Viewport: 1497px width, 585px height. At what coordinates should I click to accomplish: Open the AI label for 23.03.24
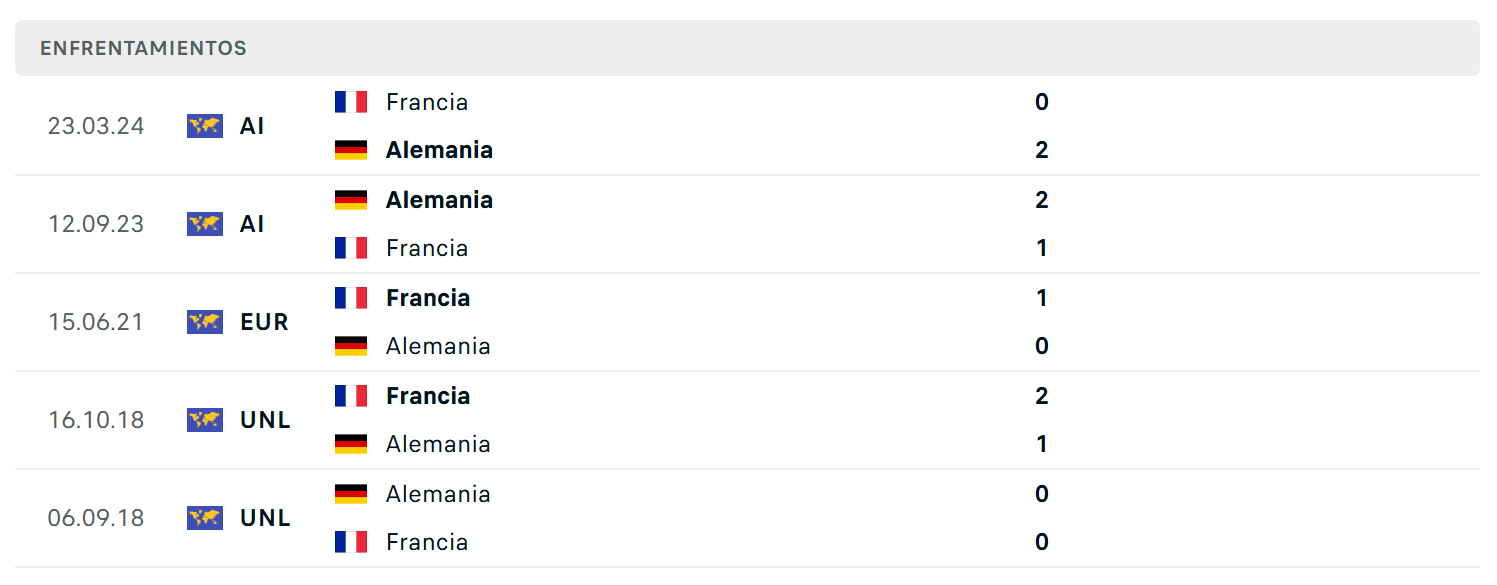click(252, 126)
